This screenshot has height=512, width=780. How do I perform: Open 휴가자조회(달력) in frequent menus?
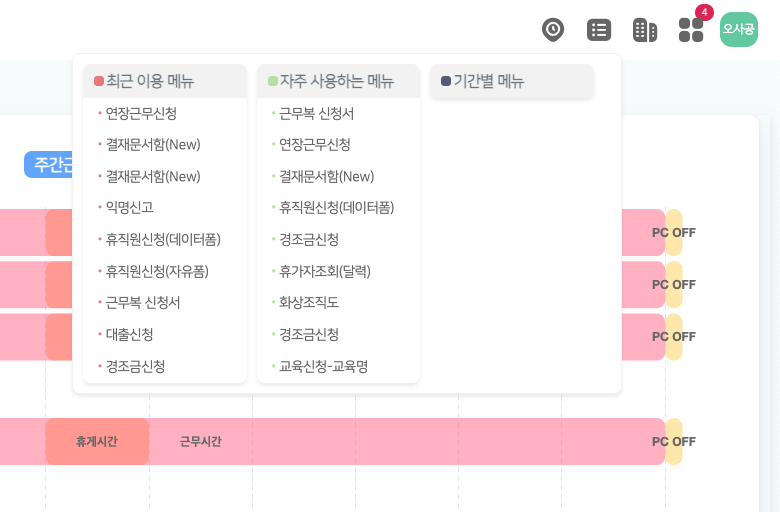click(324, 270)
